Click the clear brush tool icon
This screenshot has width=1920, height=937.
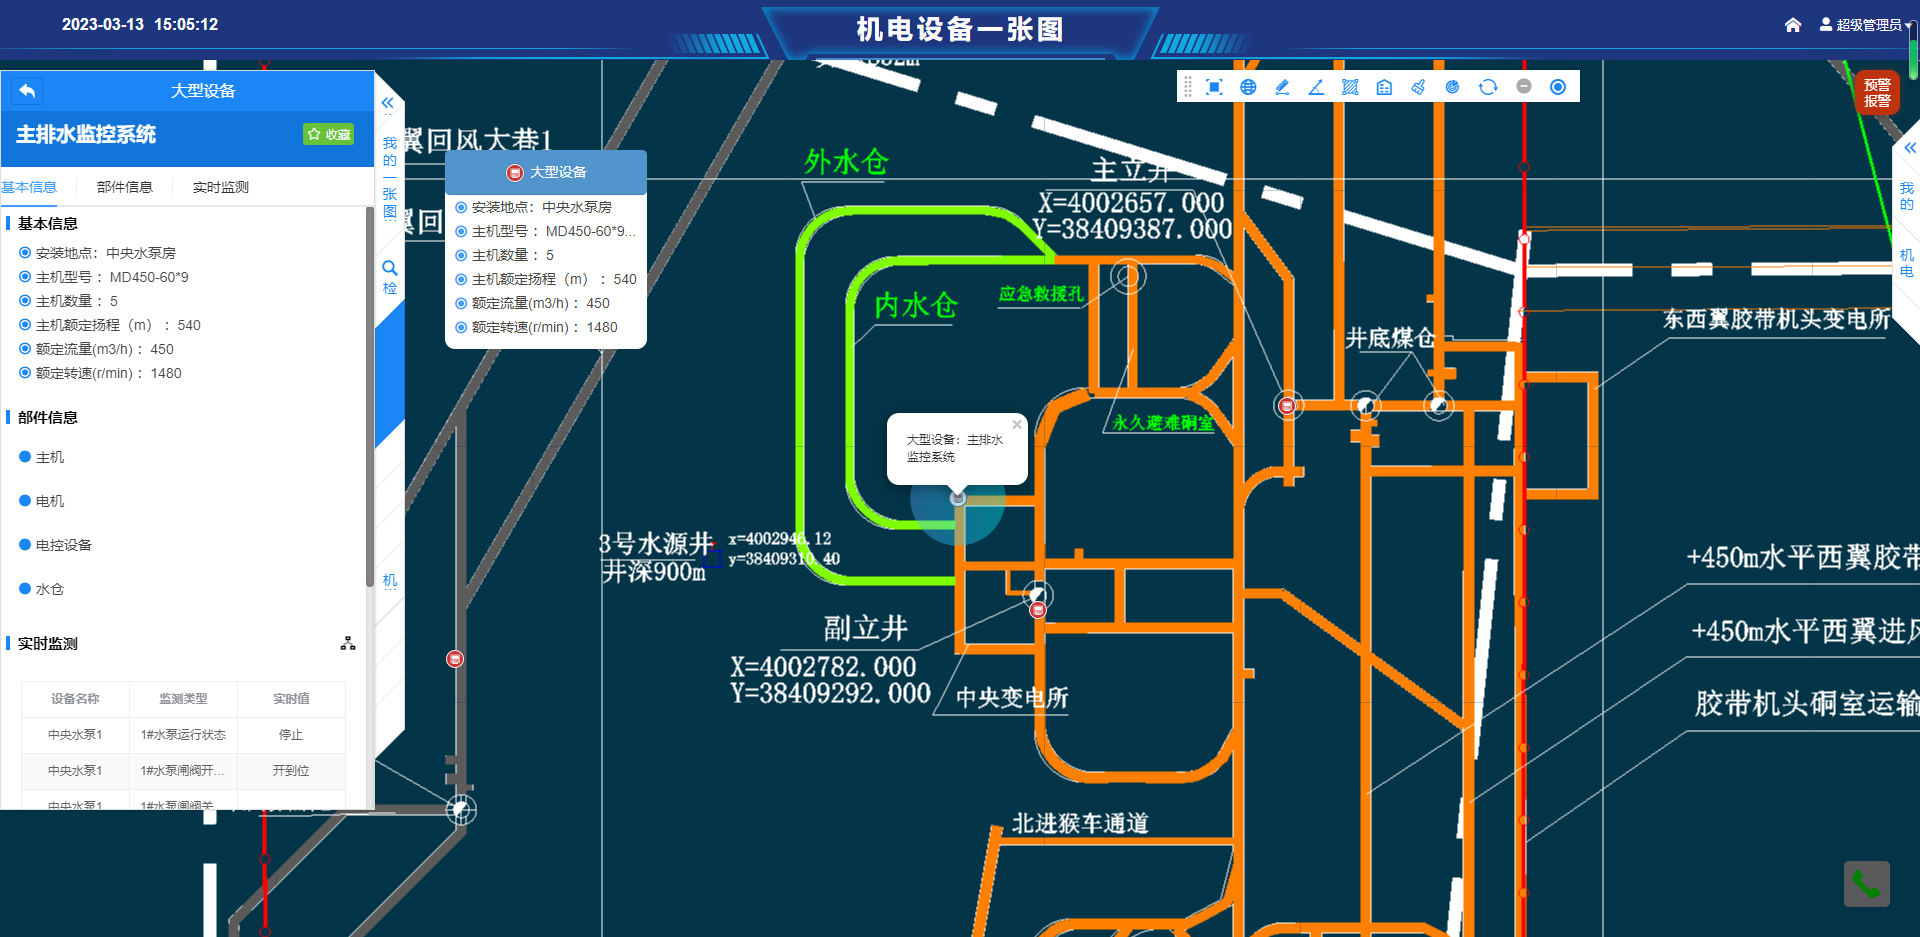coord(1418,87)
